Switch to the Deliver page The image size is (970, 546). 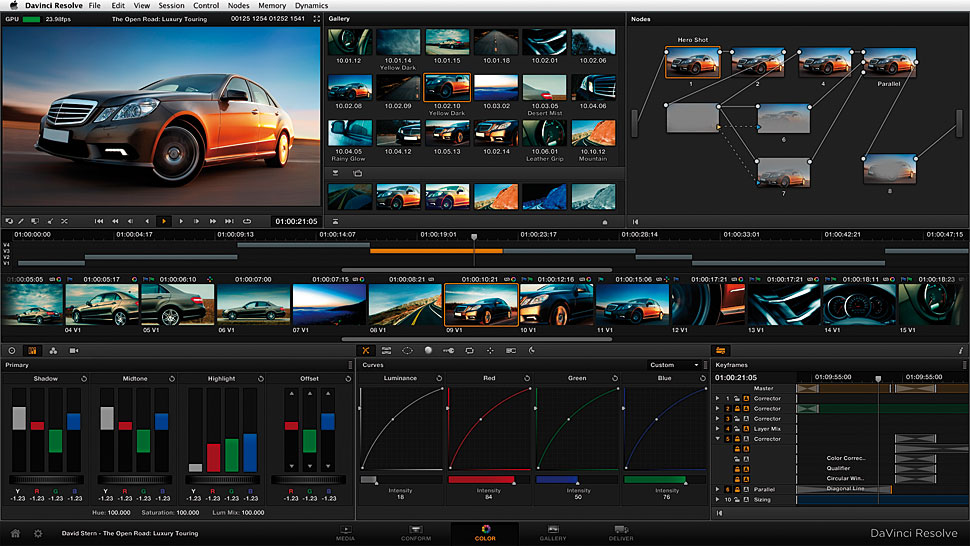(620, 533)
